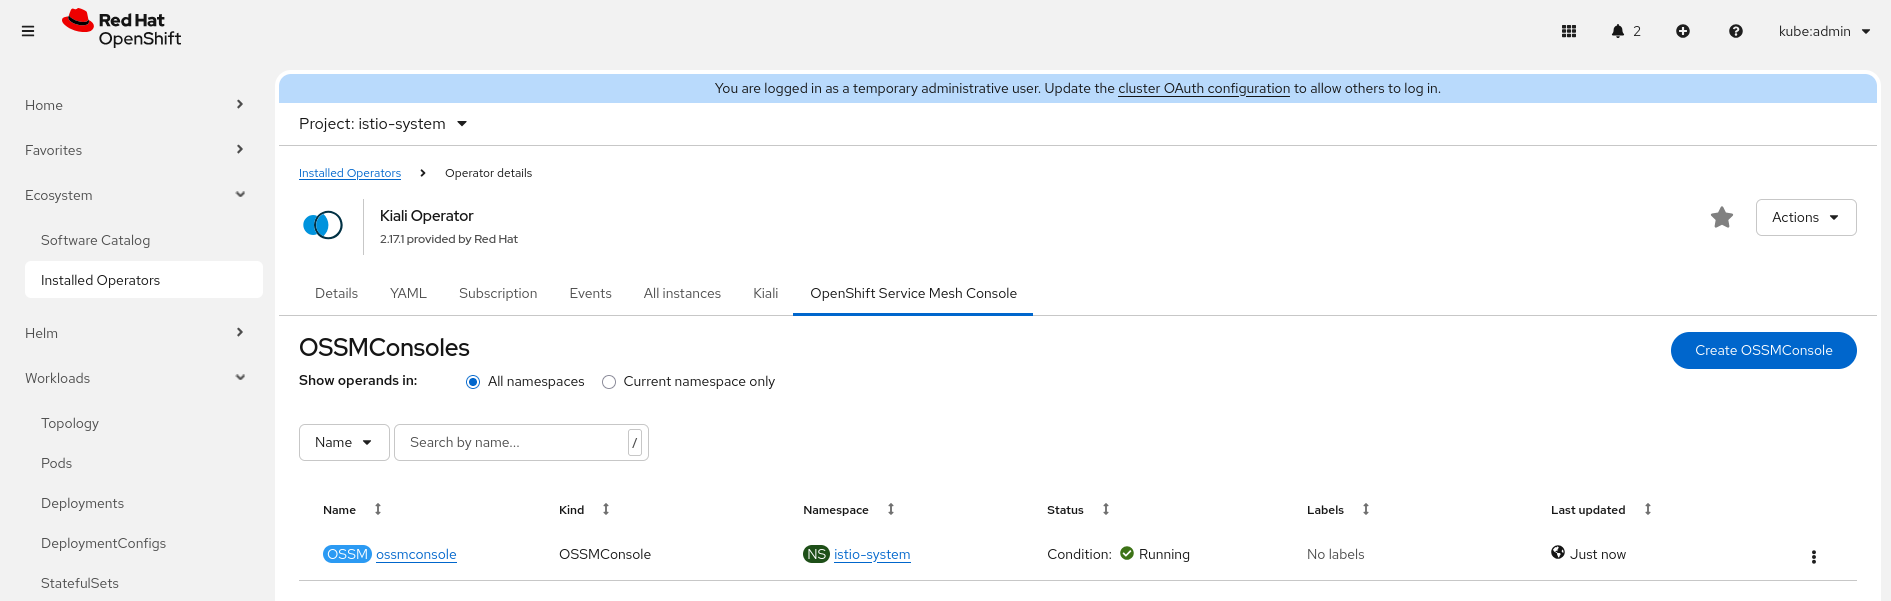Open kube:admin user menu
This screenshot has height=601, width=1891.
coord(1824,31)
